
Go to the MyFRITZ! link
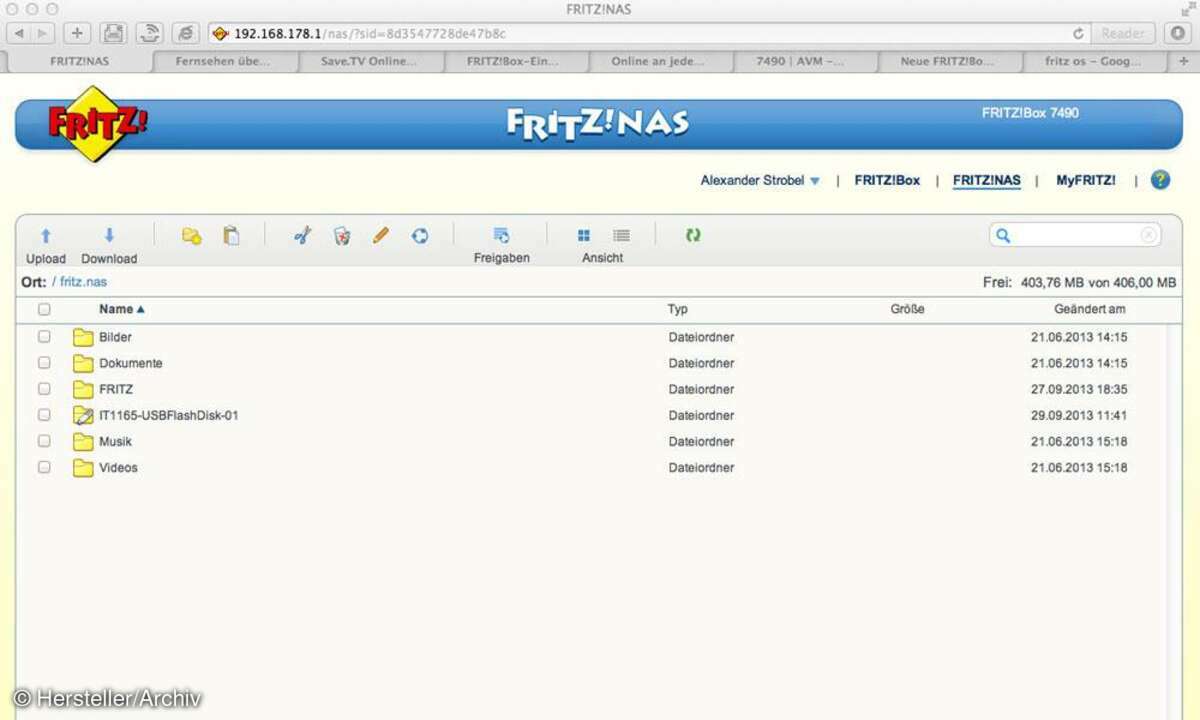click(1086, 181)
